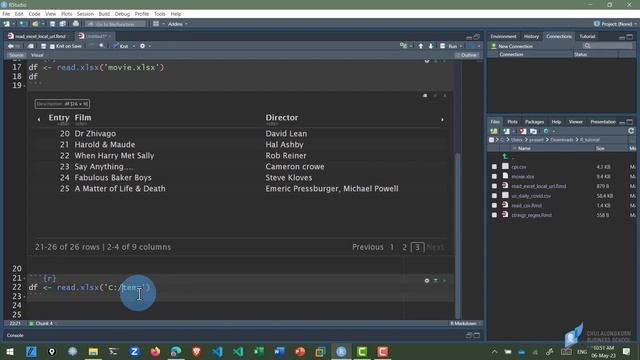Switch to the Plots tab
This screenshot has height=360, width=640.
click(x=512, y=122)
